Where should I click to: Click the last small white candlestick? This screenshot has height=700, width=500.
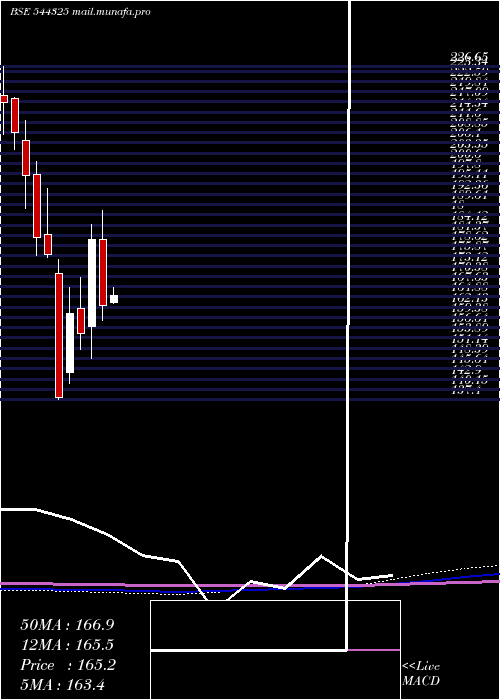(x=114, y=299)
